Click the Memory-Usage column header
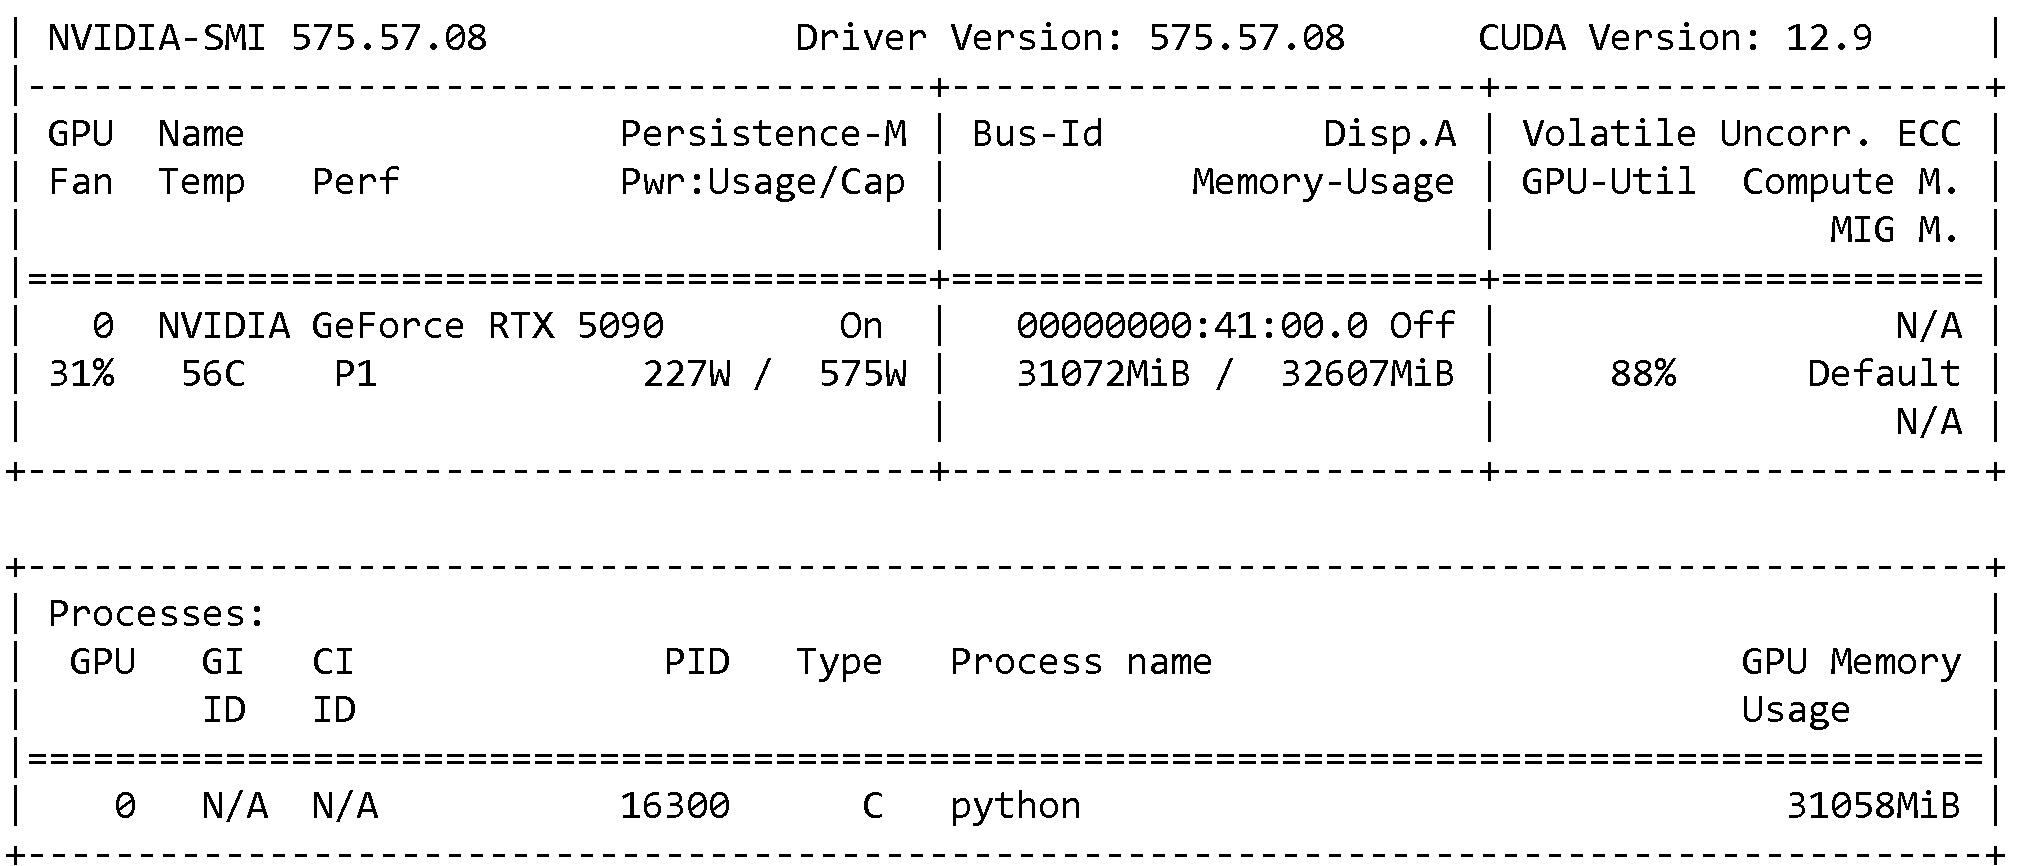The width and height of the screenshot is (2025, 866). [x=1322, y=182]
